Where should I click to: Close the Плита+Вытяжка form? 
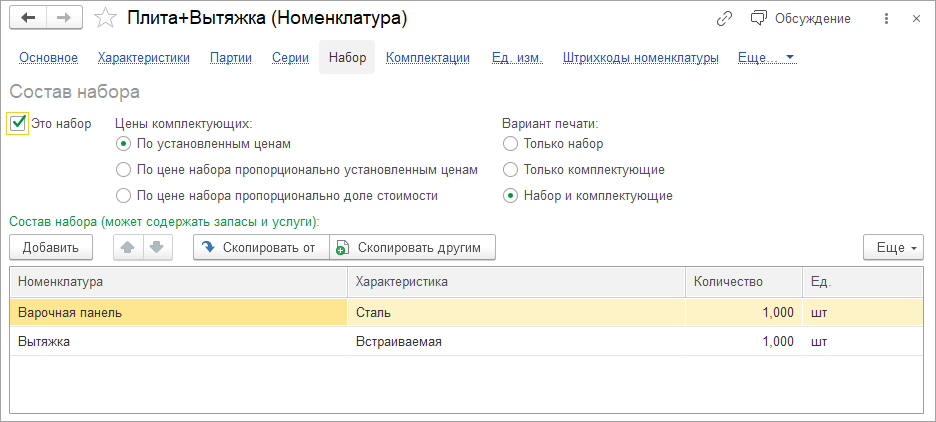pyautogui.click(x=916, y=19)
